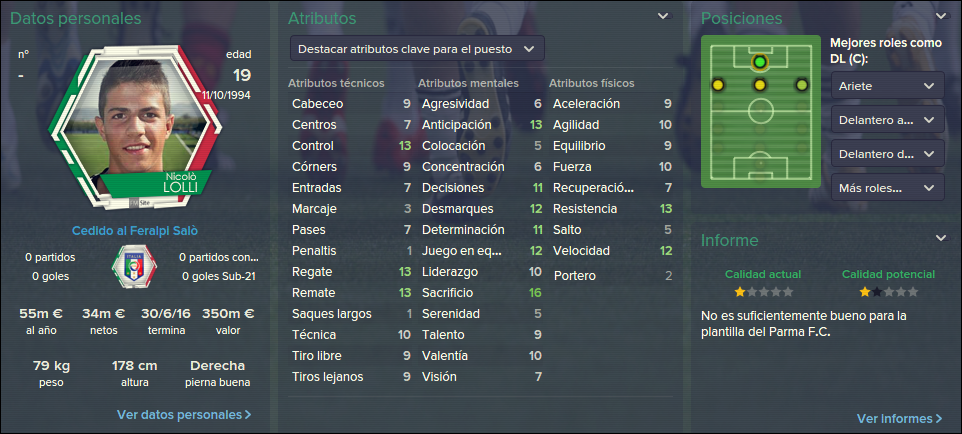Click the Sacrificio attribute row
962x434 pixels.
pos(482,293)
